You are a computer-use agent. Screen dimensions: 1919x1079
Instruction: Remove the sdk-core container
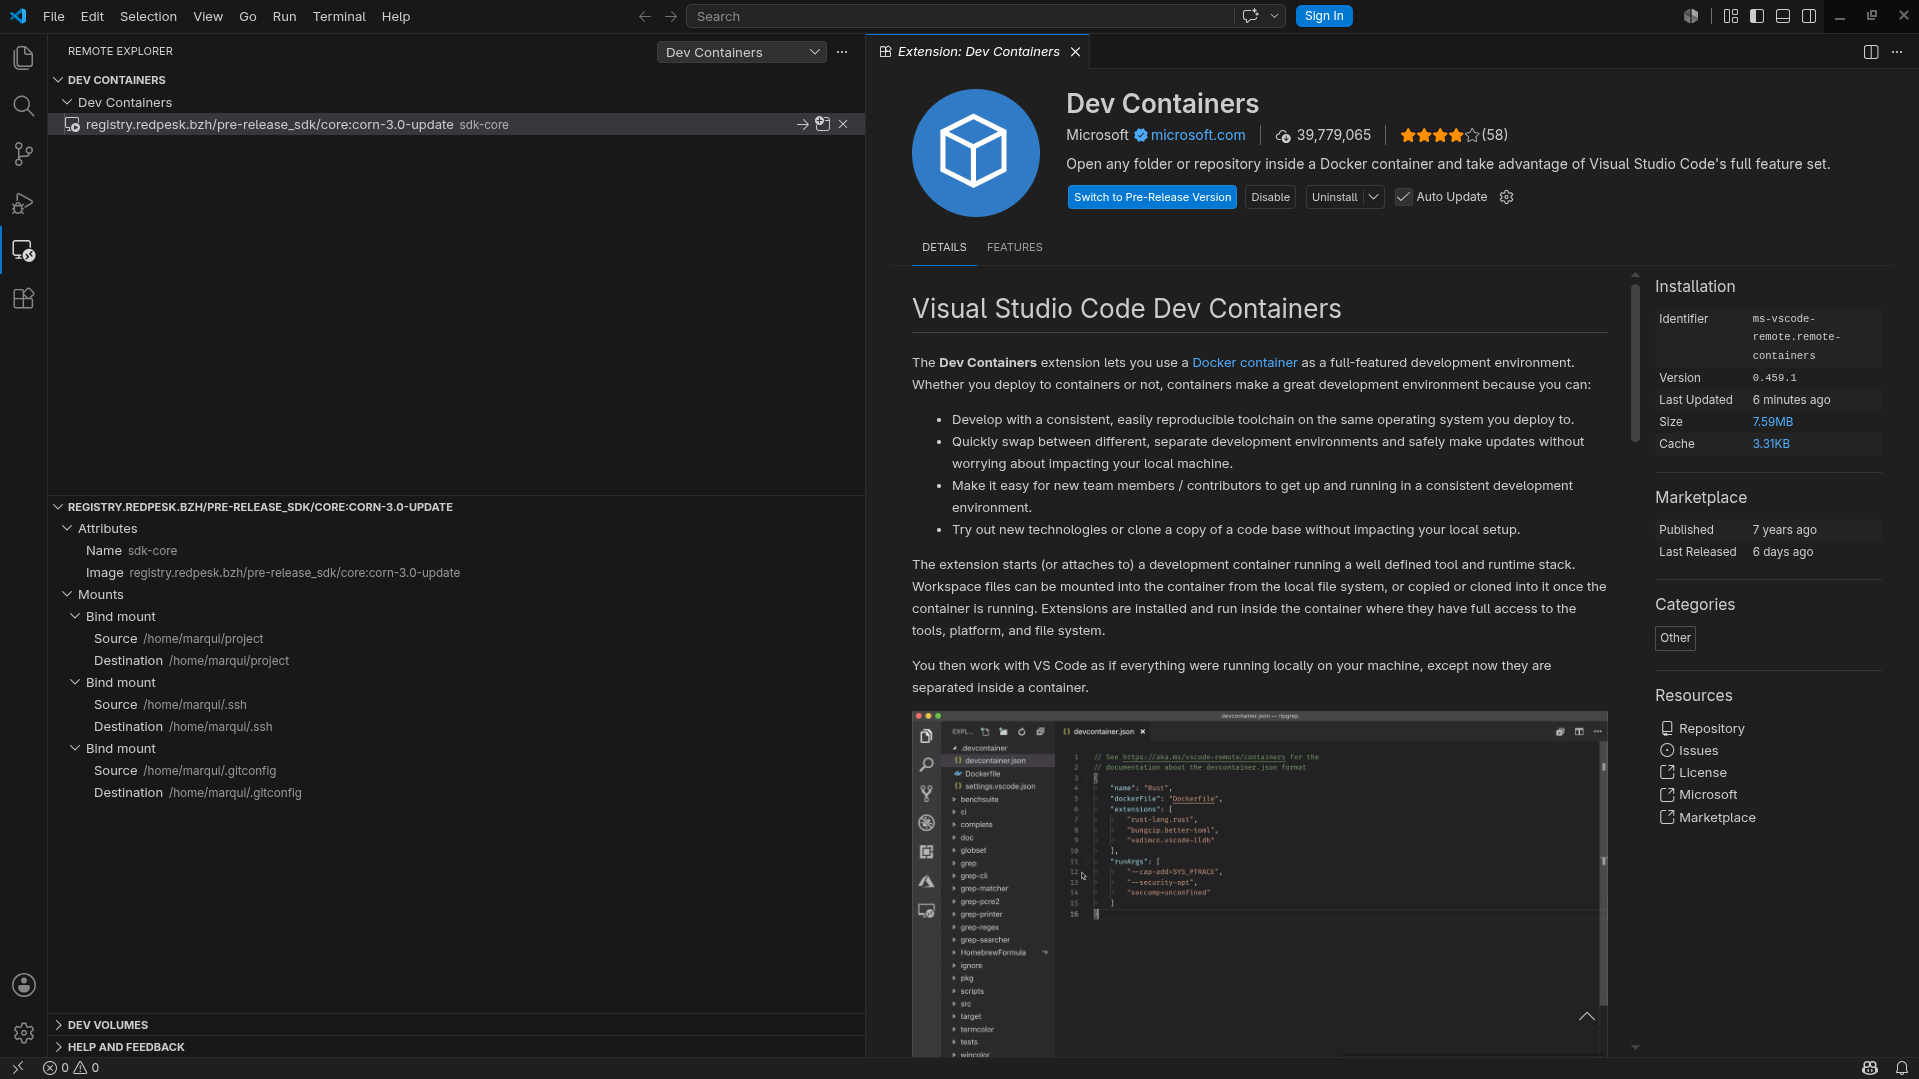843,125
